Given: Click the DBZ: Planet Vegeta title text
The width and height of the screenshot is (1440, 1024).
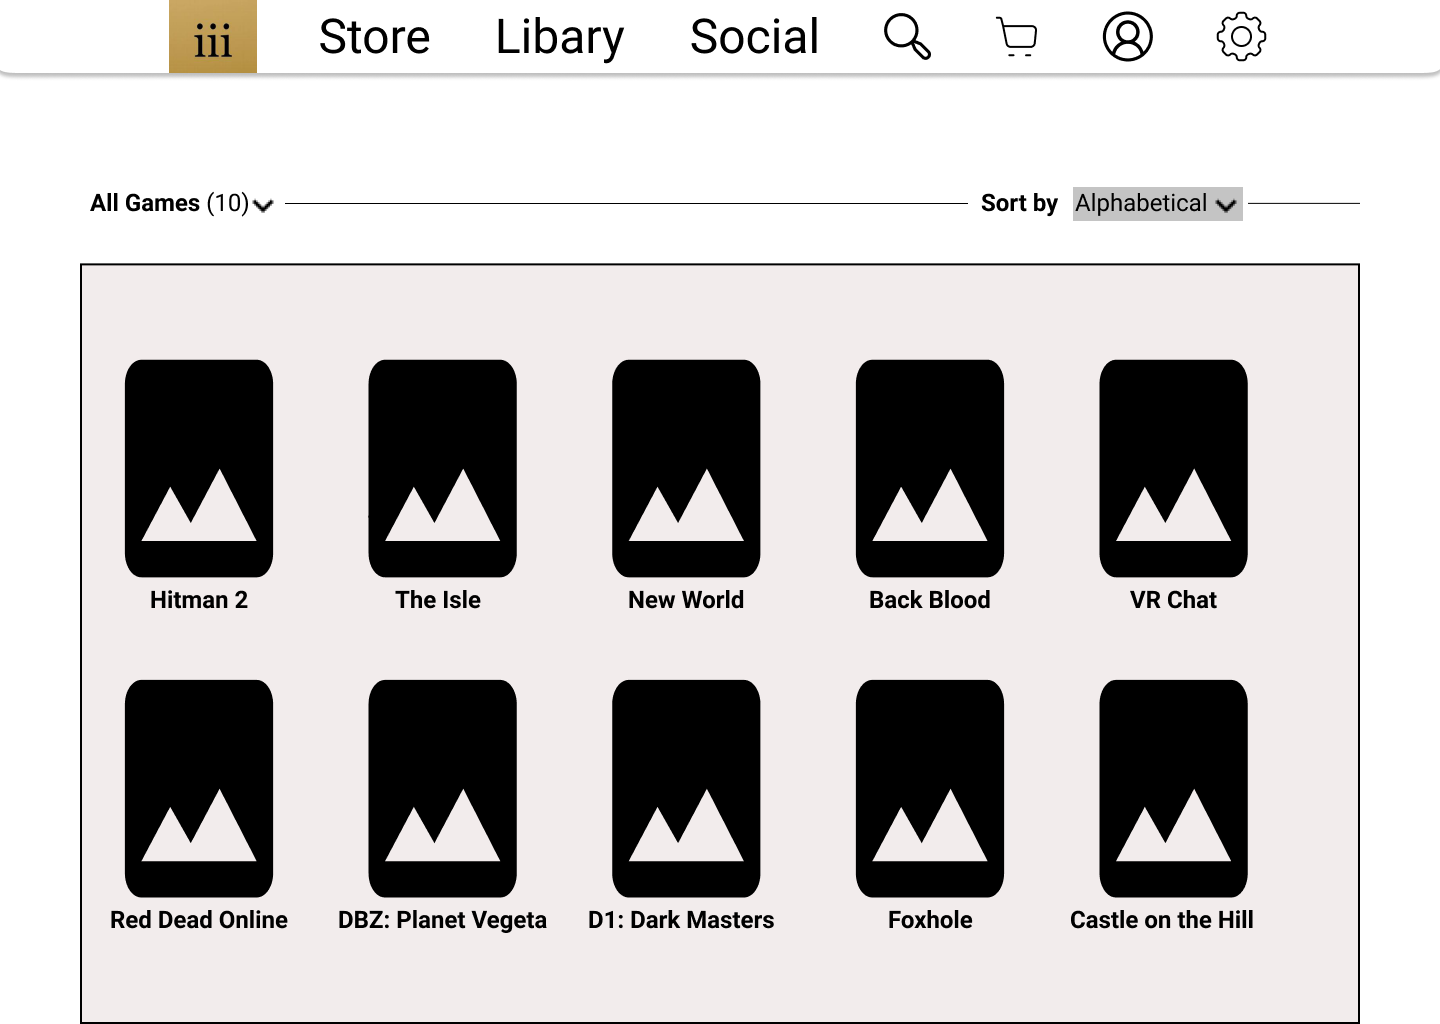Looking at the screenshot, I should [442, 920].
